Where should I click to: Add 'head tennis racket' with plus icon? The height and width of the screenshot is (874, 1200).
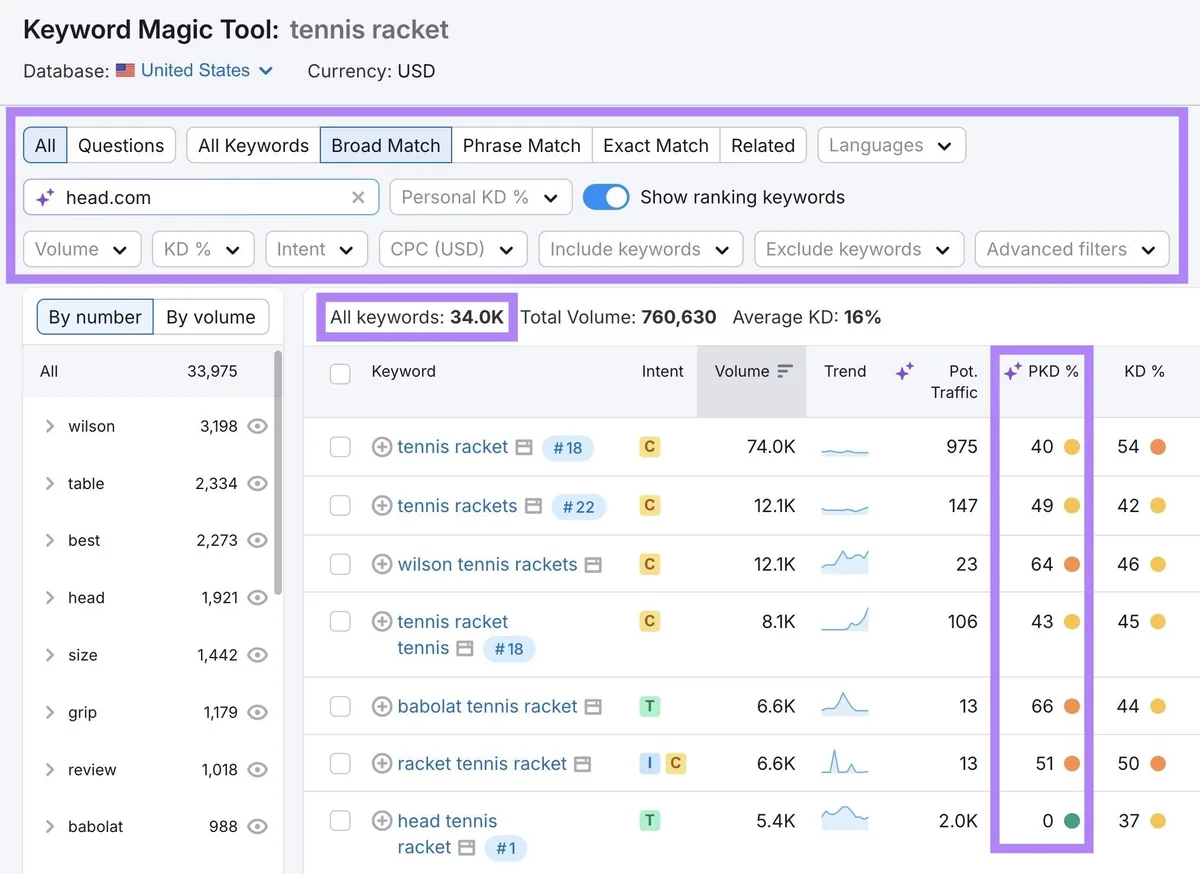[x=381, y=821]
